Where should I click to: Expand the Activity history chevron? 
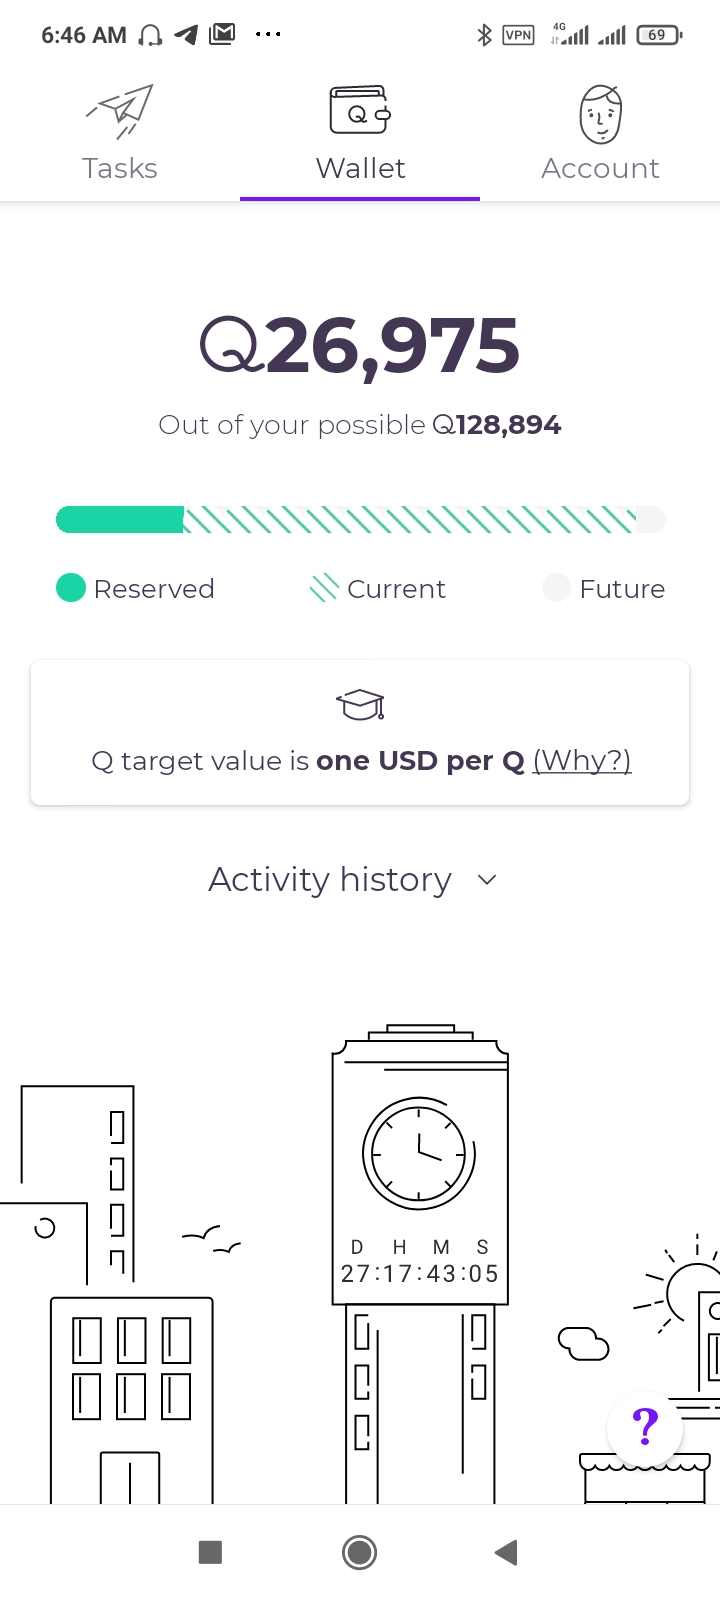point(487,880)
